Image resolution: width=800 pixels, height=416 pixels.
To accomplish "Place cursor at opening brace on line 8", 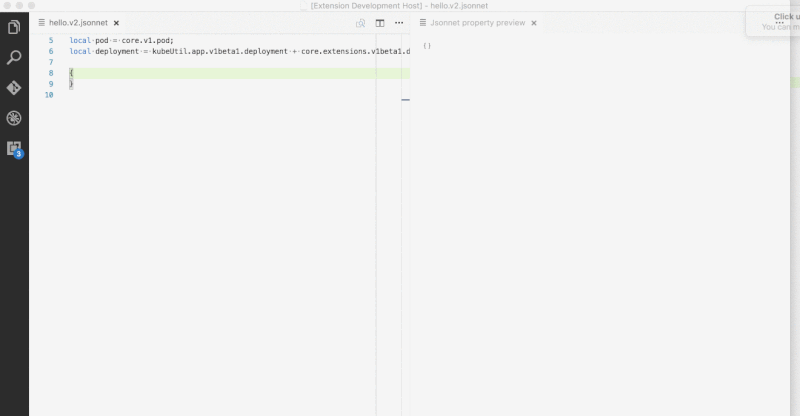I will tap(71, 73).
